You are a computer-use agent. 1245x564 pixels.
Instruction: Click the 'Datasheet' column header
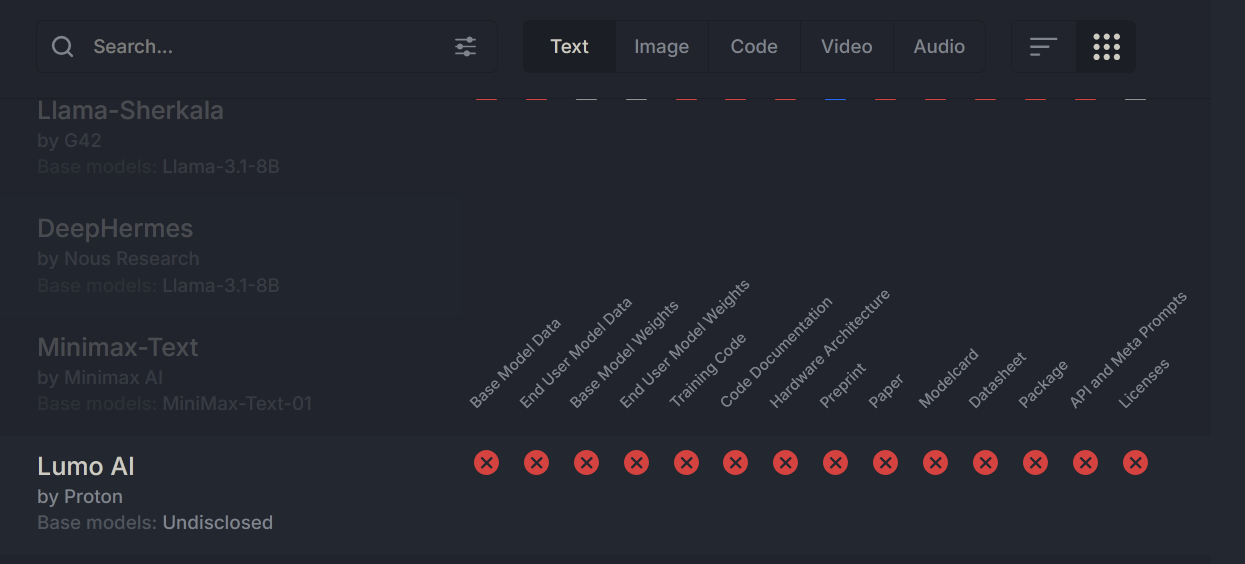click(998, 380)
